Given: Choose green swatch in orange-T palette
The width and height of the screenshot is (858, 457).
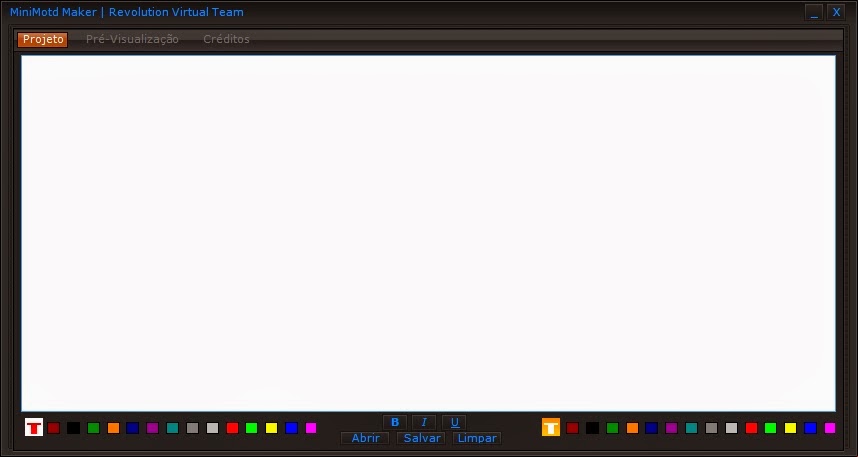Looking at the screenshot, I should (612, 428).
